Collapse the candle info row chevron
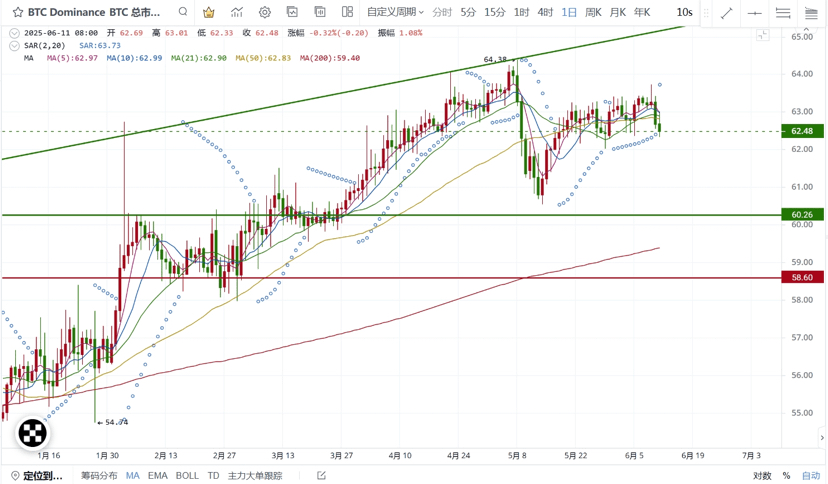 tap(14, 33)
